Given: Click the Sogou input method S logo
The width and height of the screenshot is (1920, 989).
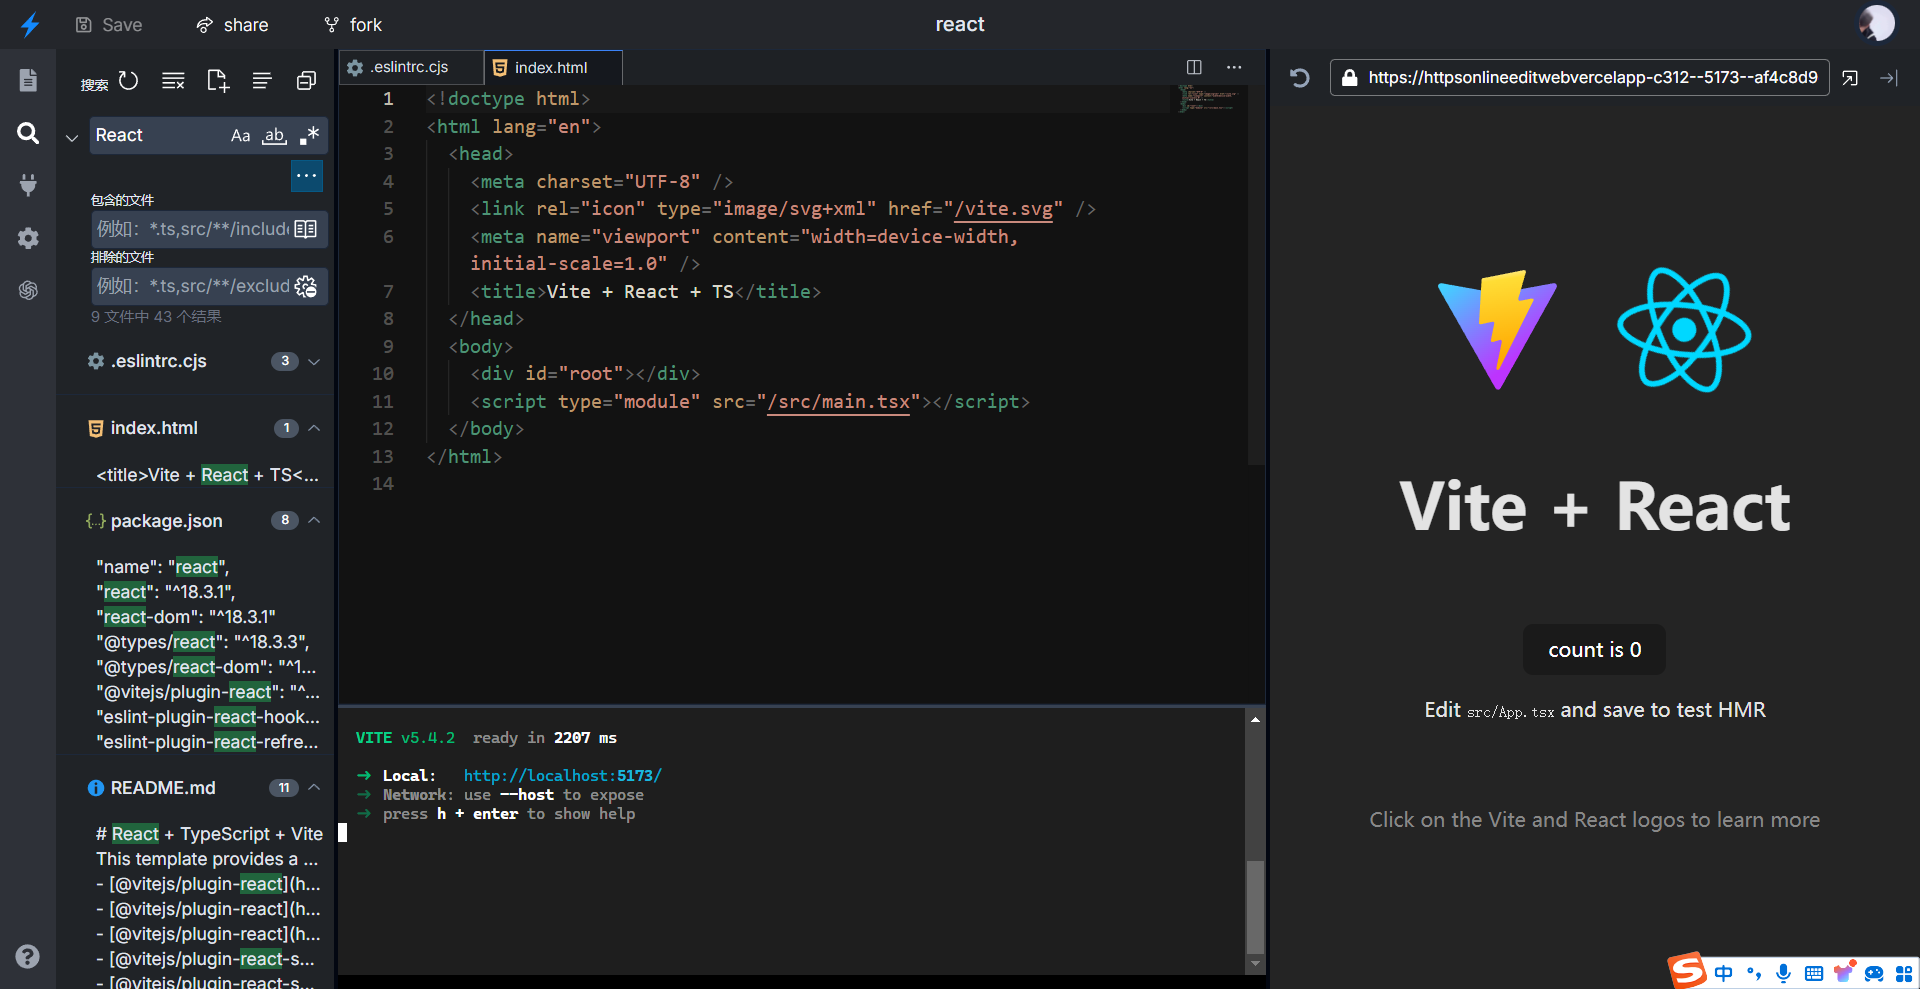Looking at the screenshot, I should 1687,970.
